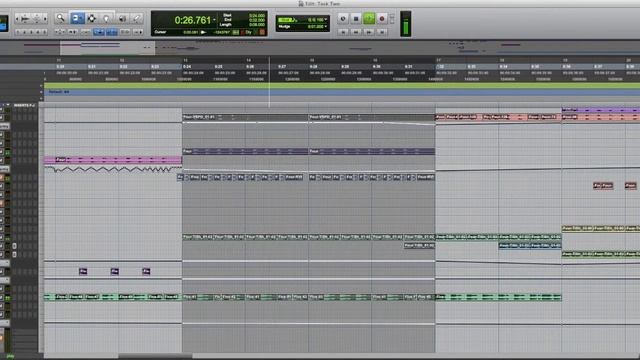
Task: Open the main counter format dropdown arrow
Action: point(214,20)
